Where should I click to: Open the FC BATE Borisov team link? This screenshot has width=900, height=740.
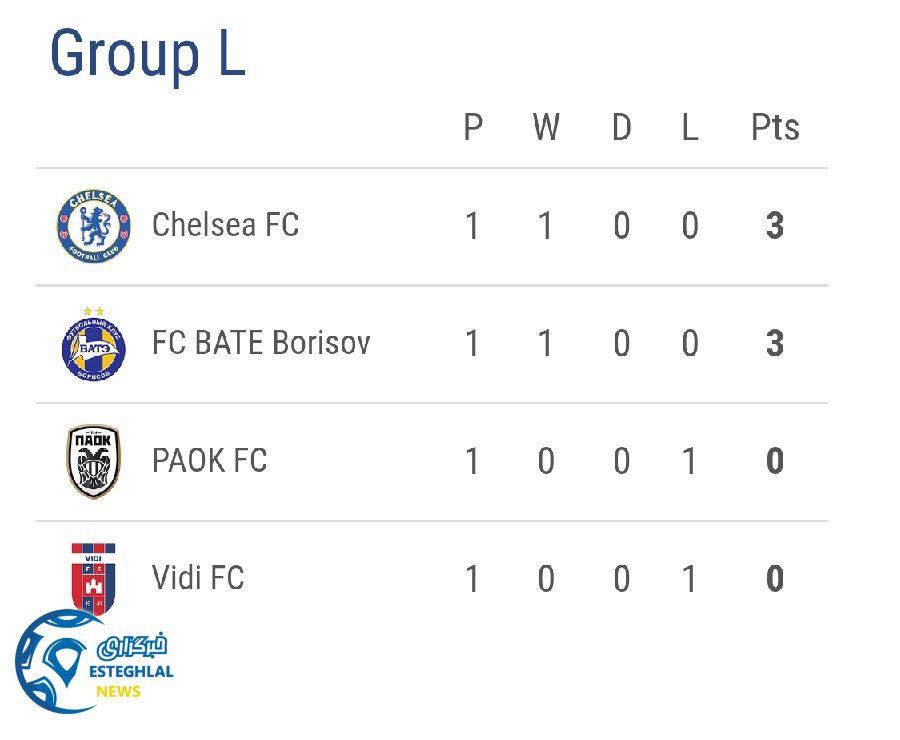(261, 343)
